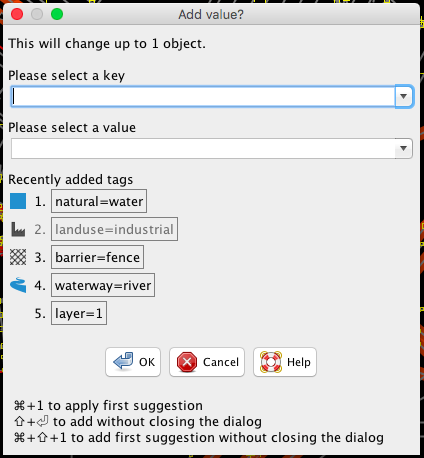The height and width of the screenshot is (458, 424).
Task: Apply recent tag waterway=river
Action: tap(103, 285)
